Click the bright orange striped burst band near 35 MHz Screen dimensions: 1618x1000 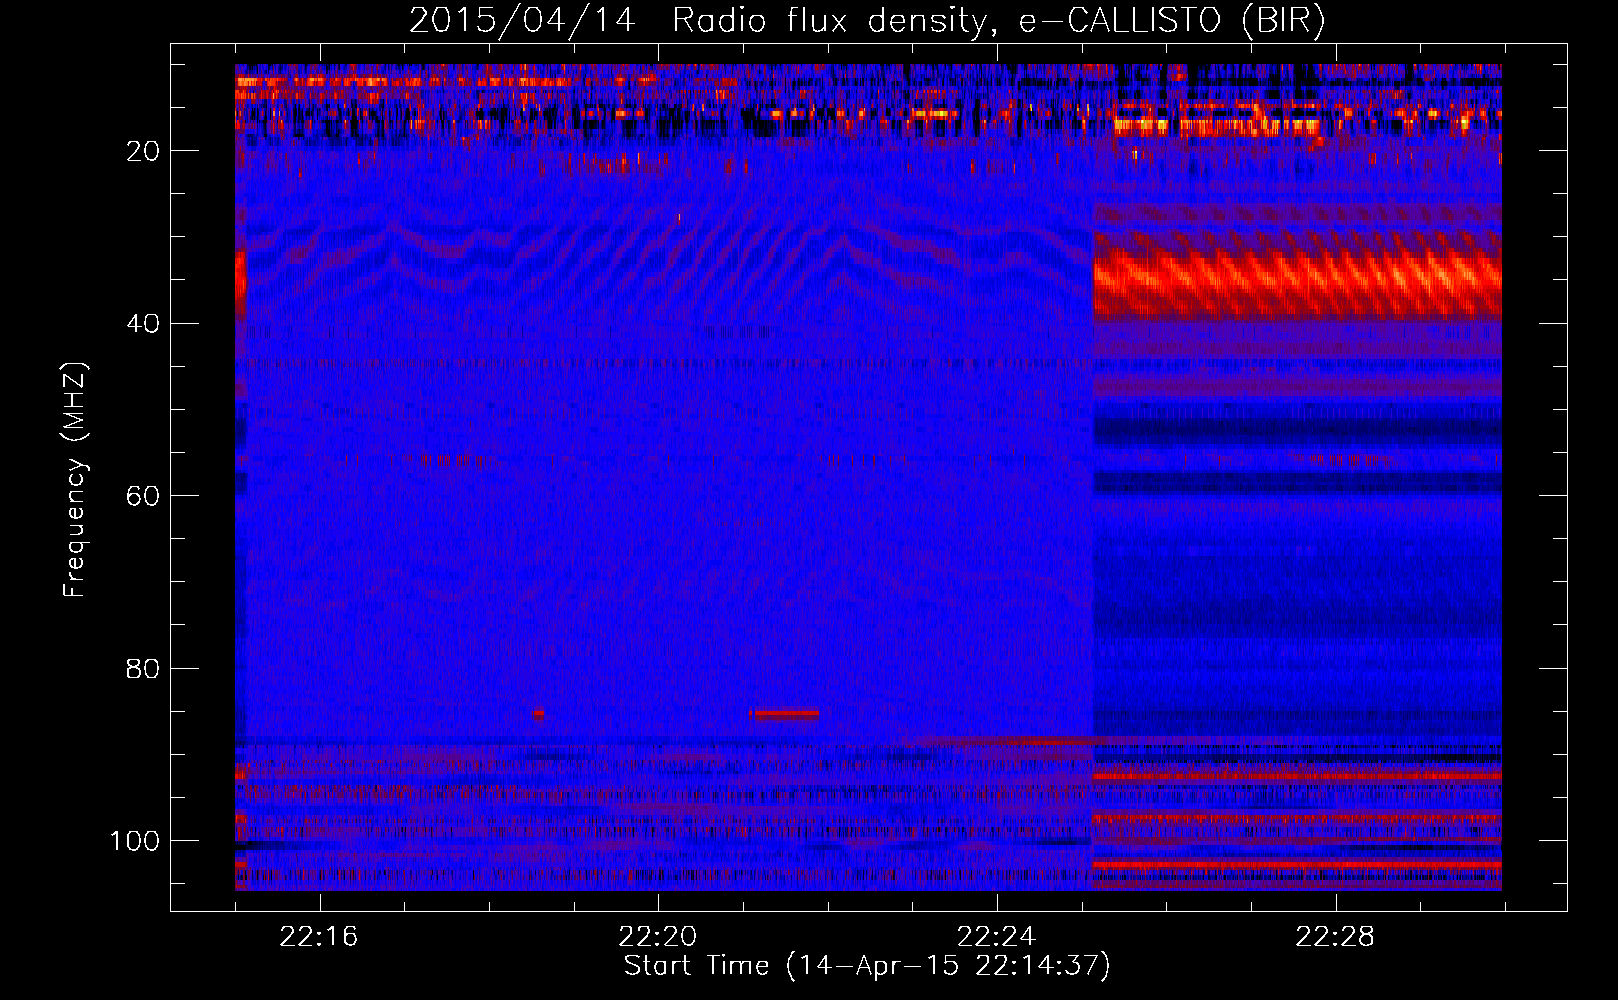1297,276
